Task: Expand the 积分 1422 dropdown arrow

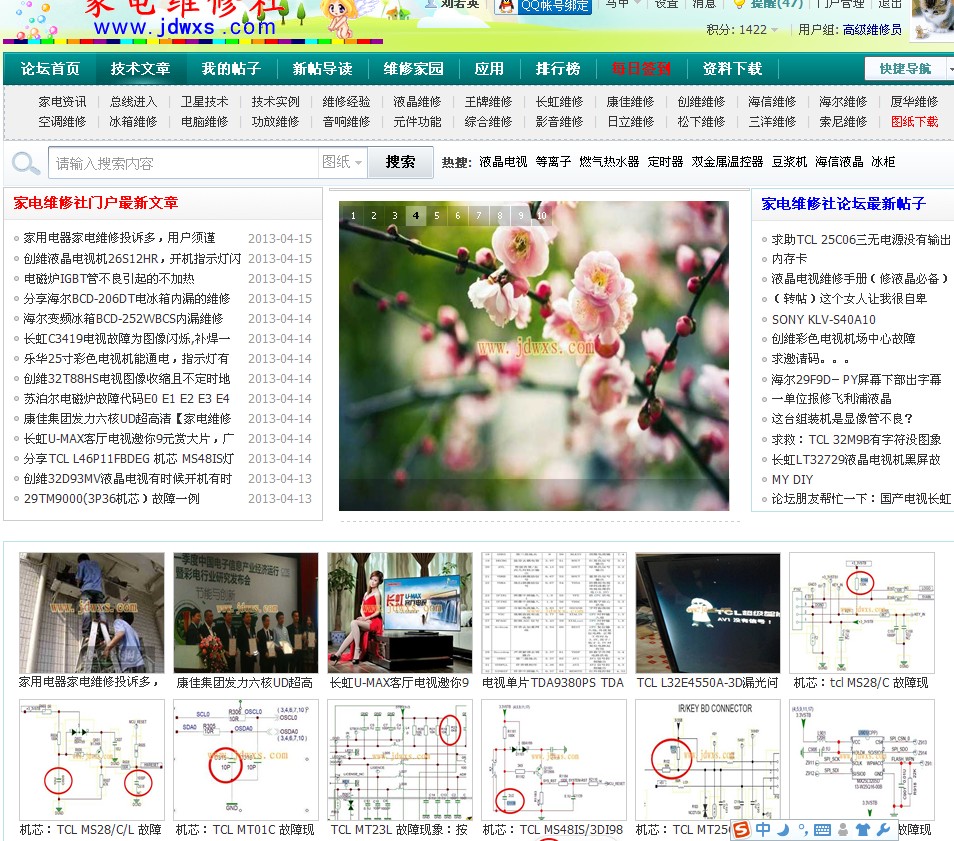Action: [775, 30]
